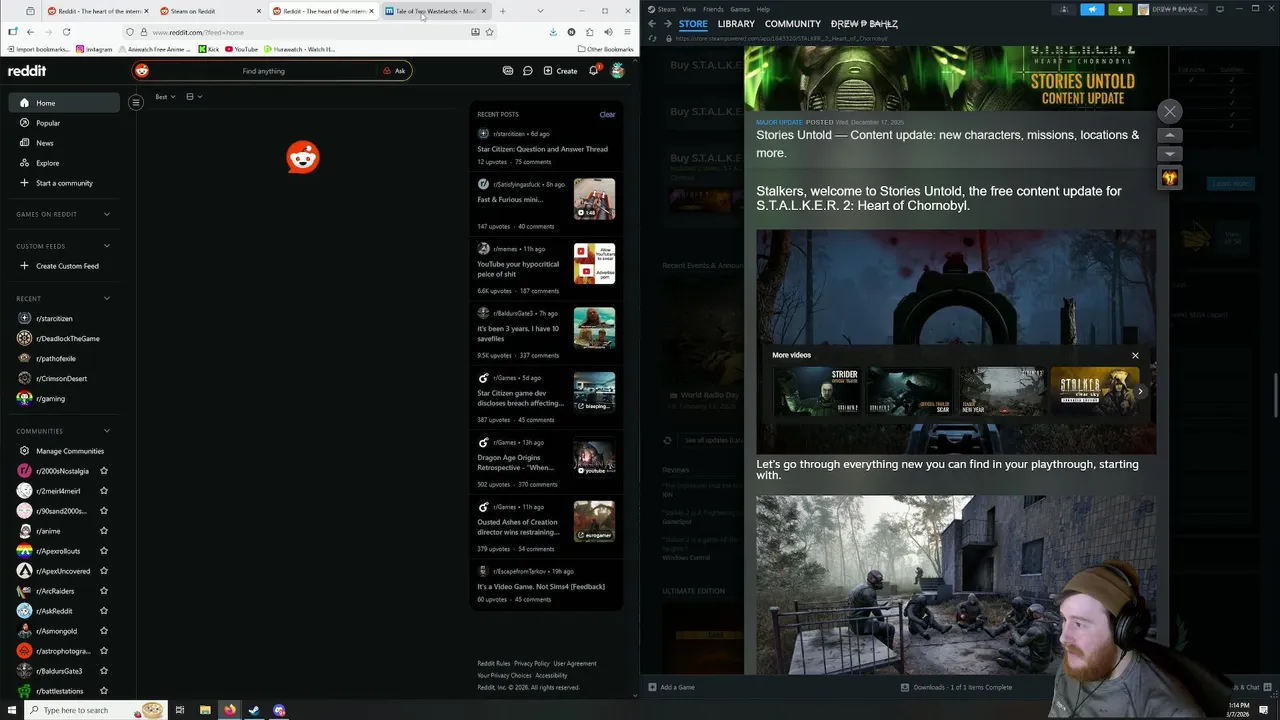Open Reddit notifications bell
Image resolution: width=1280 pixels, height=720 pixels.
click(x=593, y=71)
